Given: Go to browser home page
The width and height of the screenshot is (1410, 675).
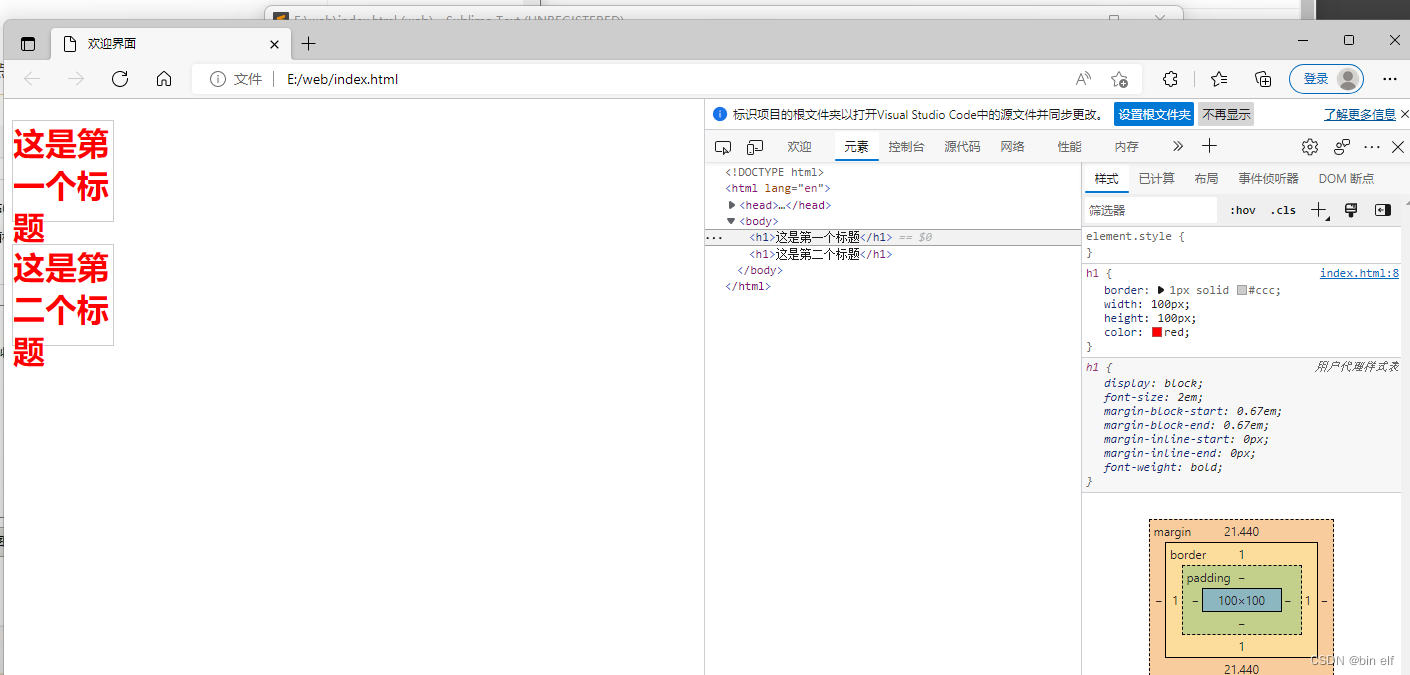Looking at the screenshot, I should (164, 78).
